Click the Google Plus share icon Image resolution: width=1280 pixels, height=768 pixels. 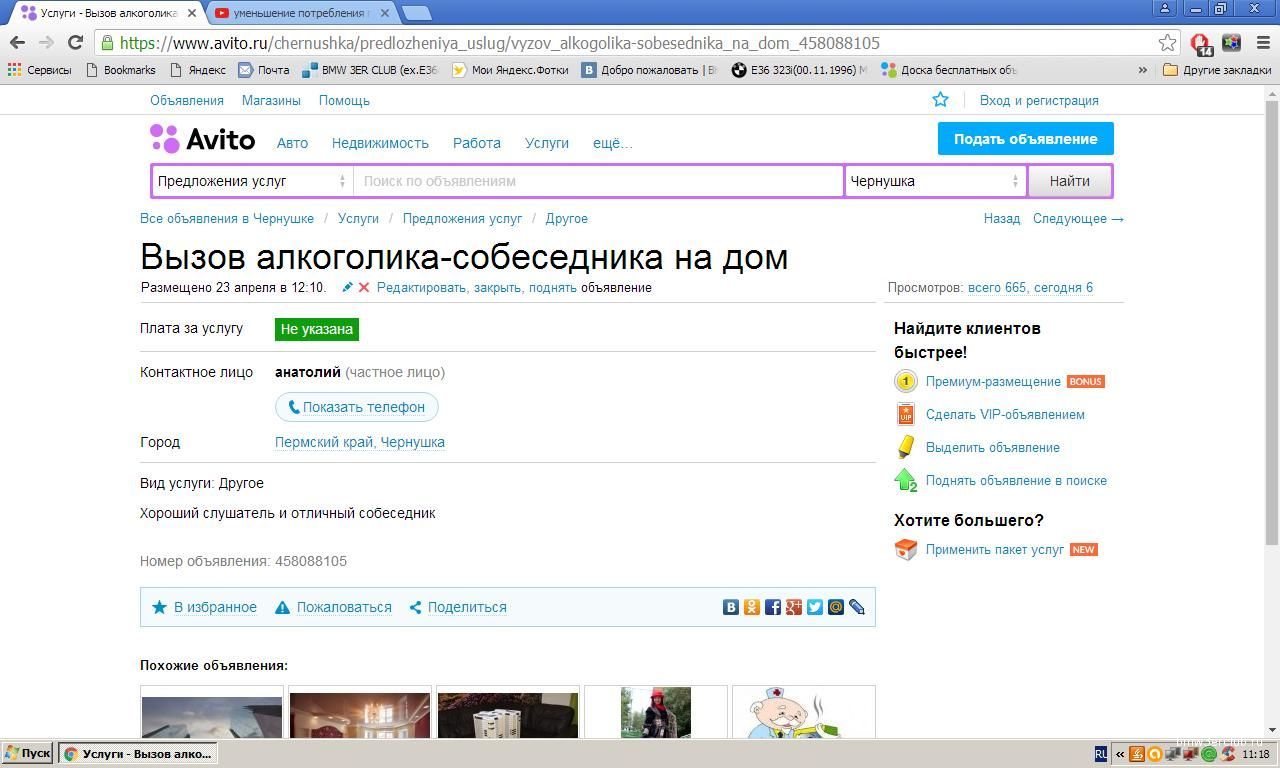794,607
